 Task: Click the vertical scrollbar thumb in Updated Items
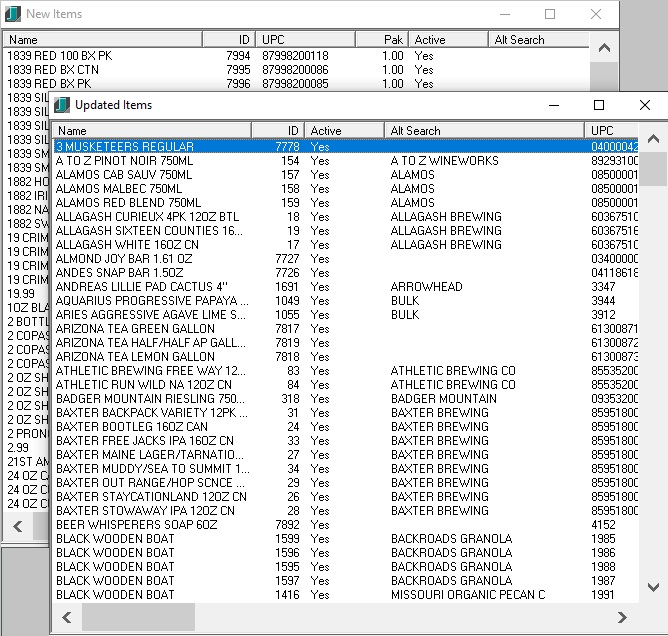pyautogui.click(x=653, y=169)
